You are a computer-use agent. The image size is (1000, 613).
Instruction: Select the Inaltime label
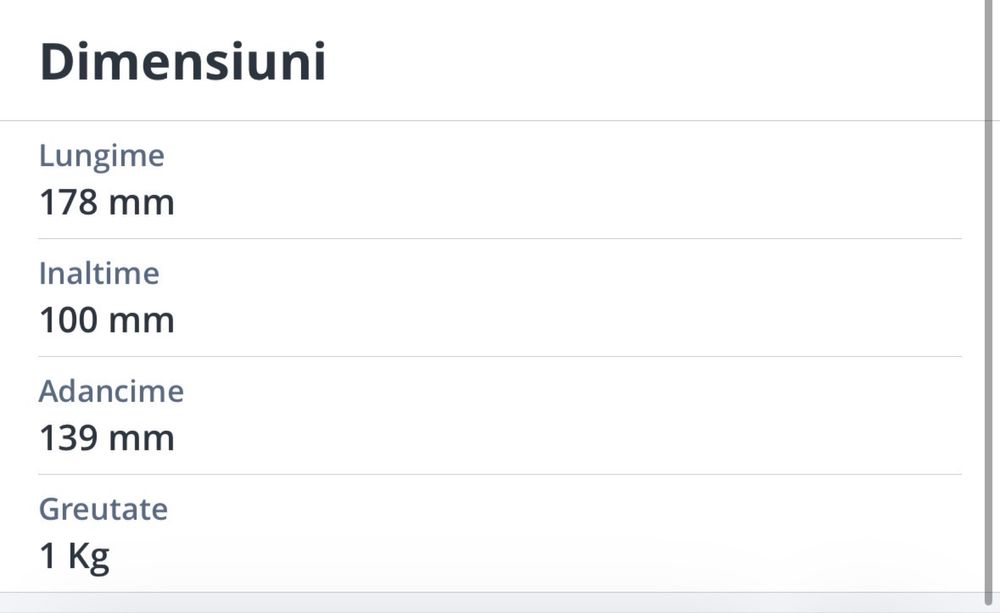(x=98, y=274)
